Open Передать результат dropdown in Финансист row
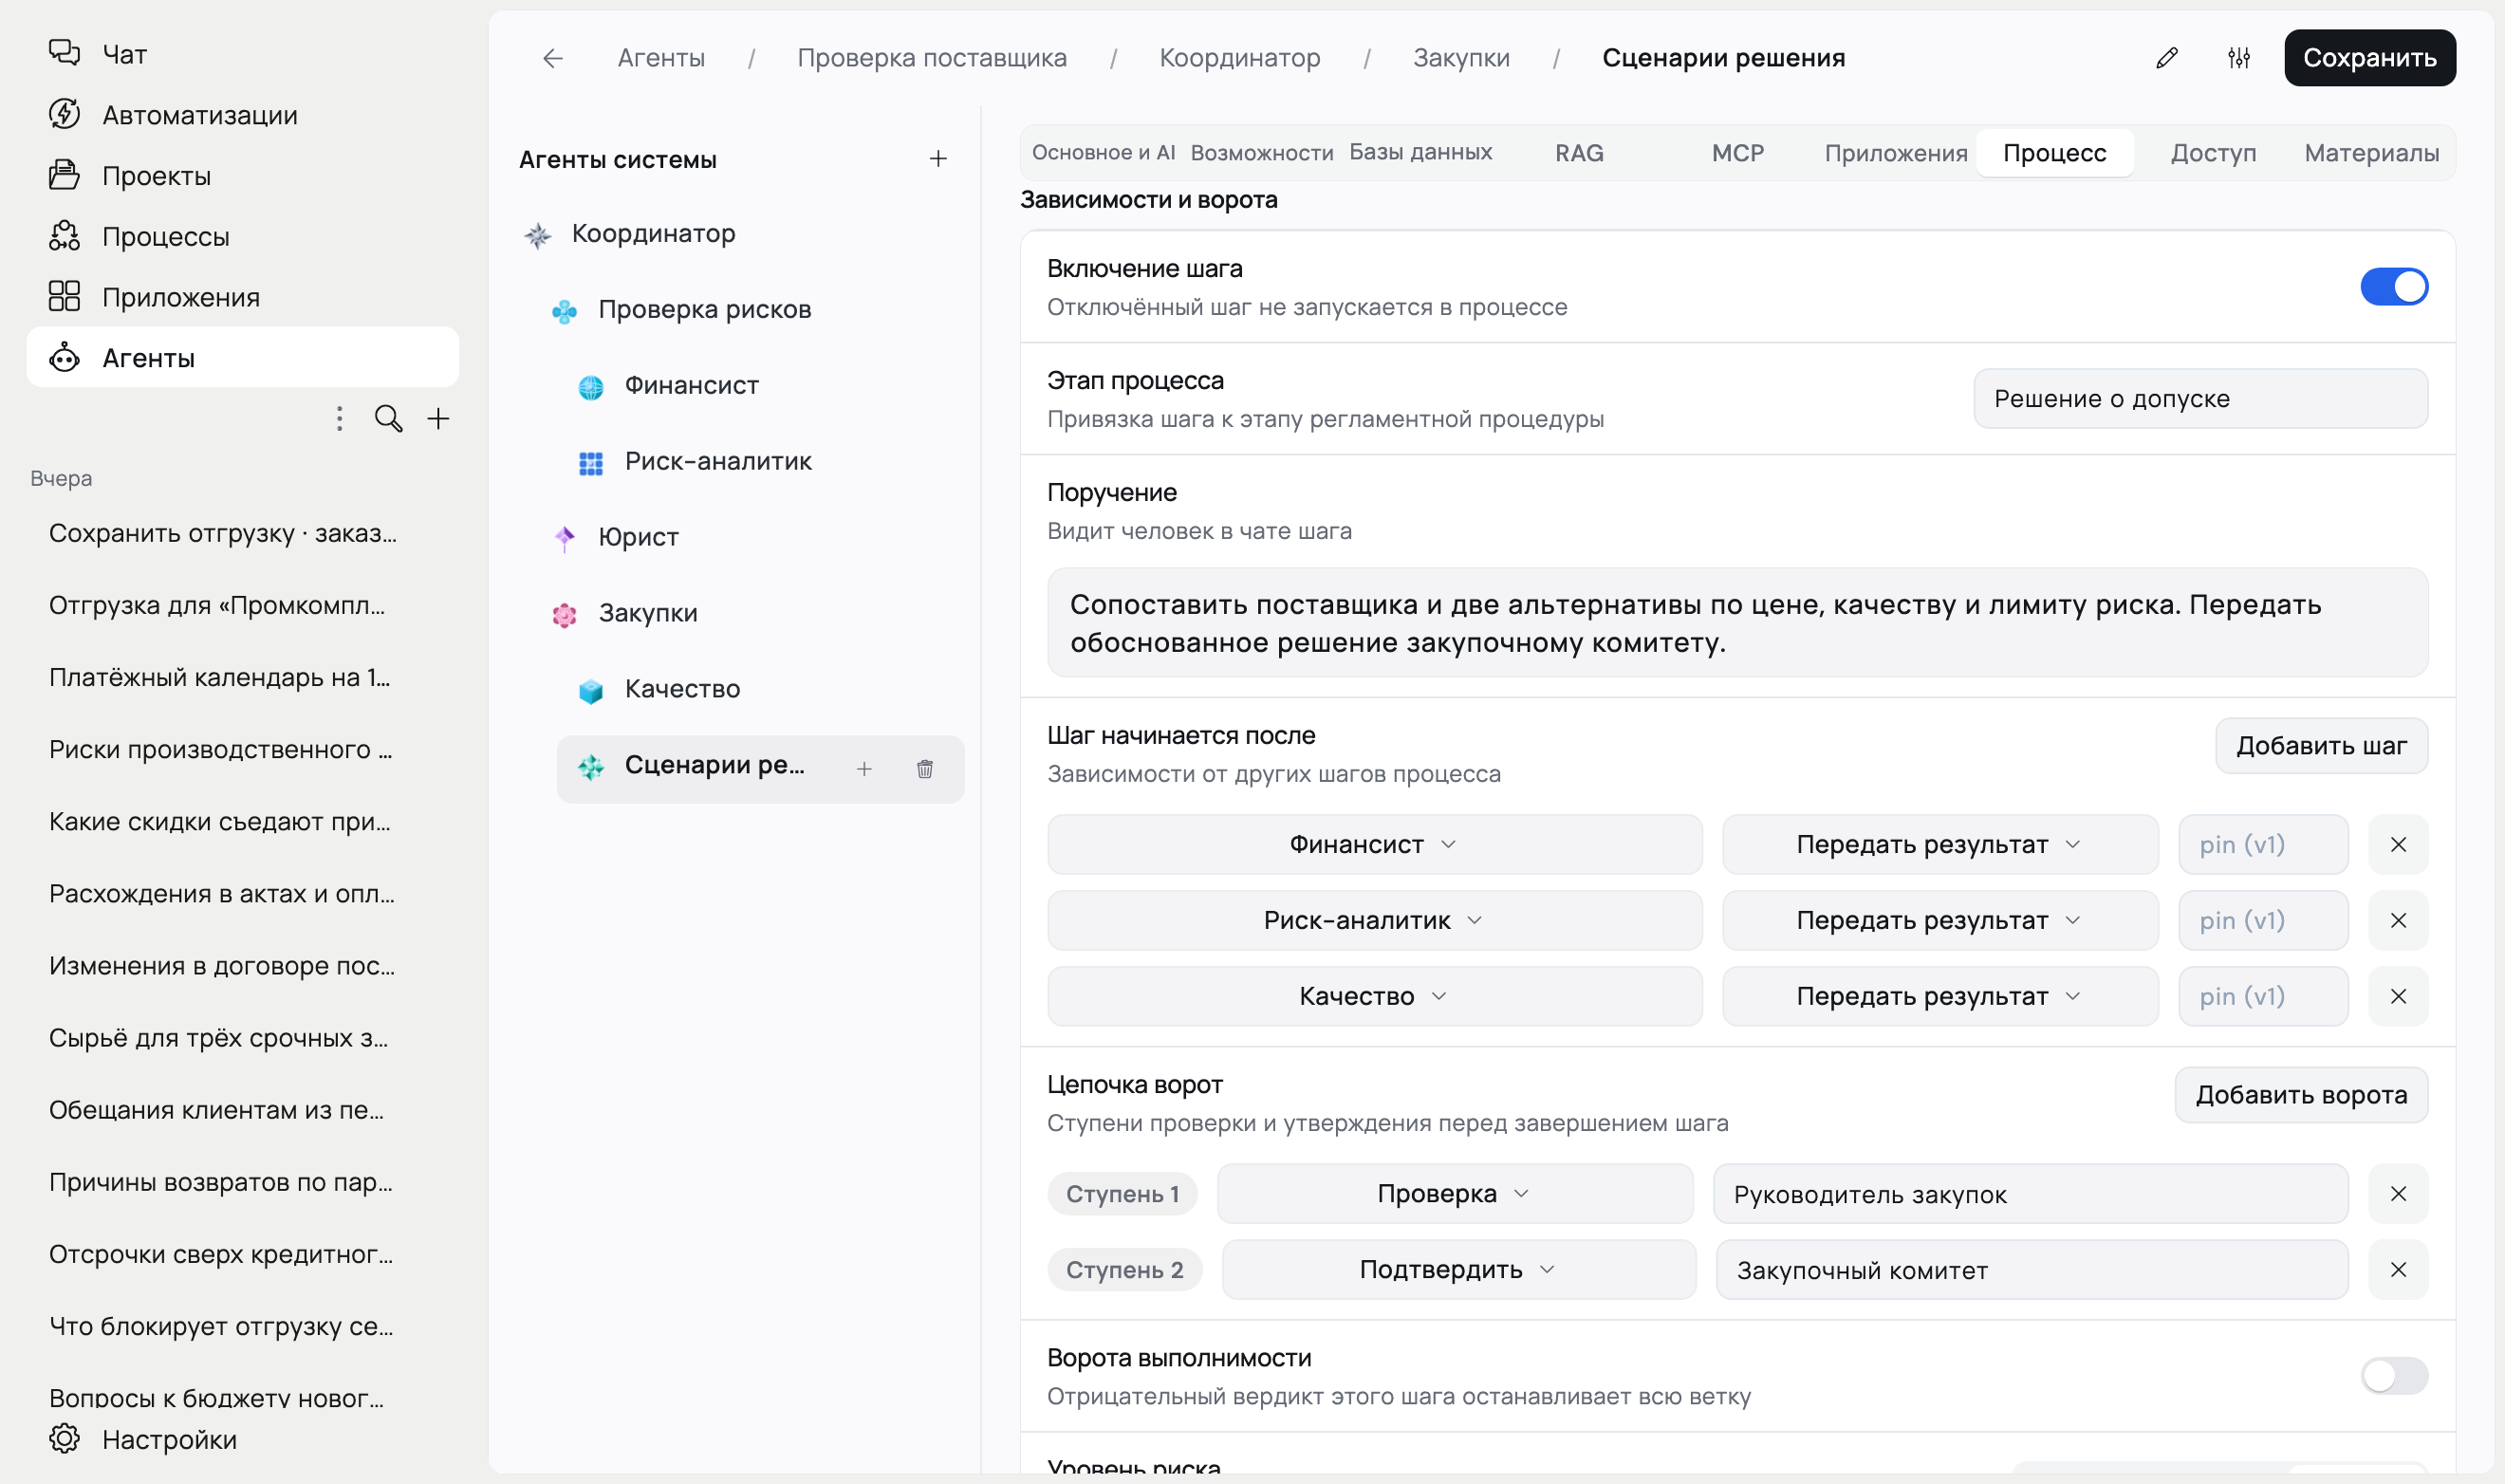 [x=1940, y=845]
